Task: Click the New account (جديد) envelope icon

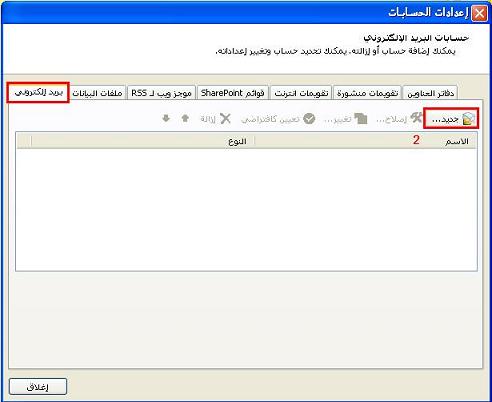Action: 468,119
